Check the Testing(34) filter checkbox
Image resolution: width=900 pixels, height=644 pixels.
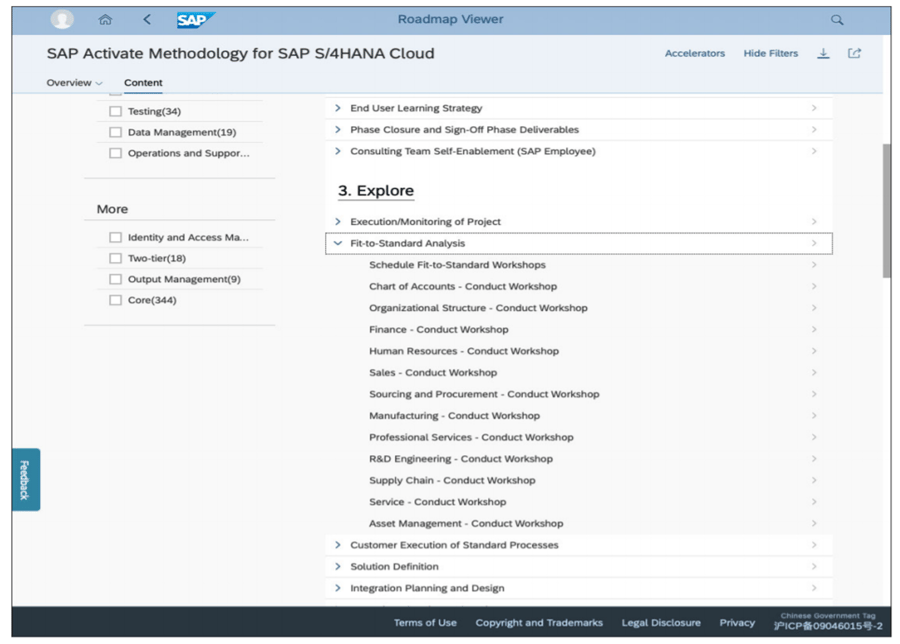click(115, 111)
